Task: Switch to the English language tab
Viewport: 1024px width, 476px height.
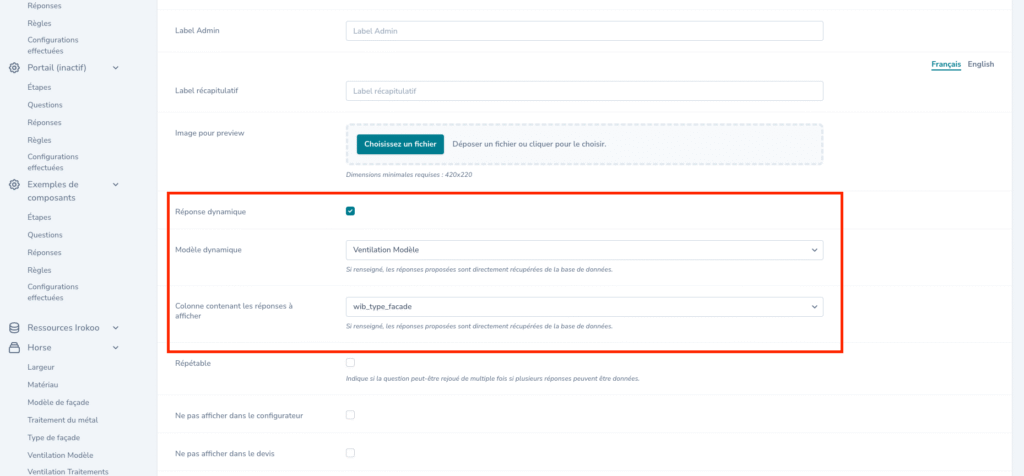Action: coord(980,64)
